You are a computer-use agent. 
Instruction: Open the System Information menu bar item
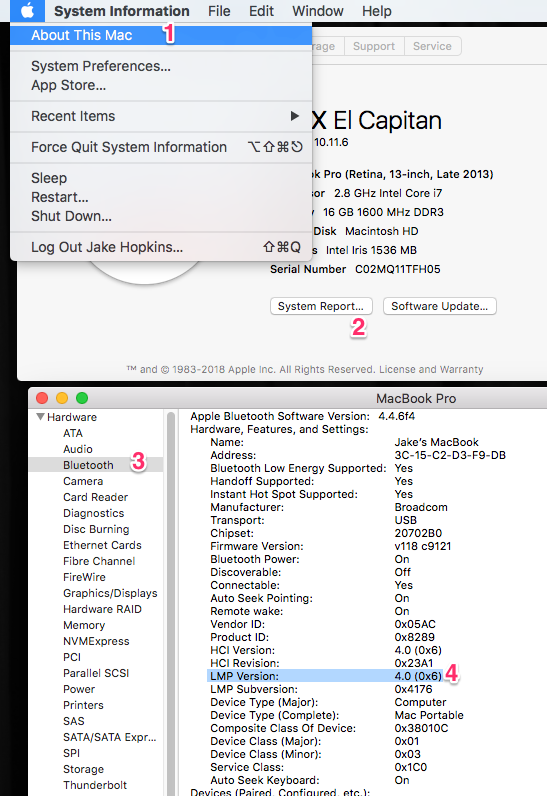(x=122, y=11)
